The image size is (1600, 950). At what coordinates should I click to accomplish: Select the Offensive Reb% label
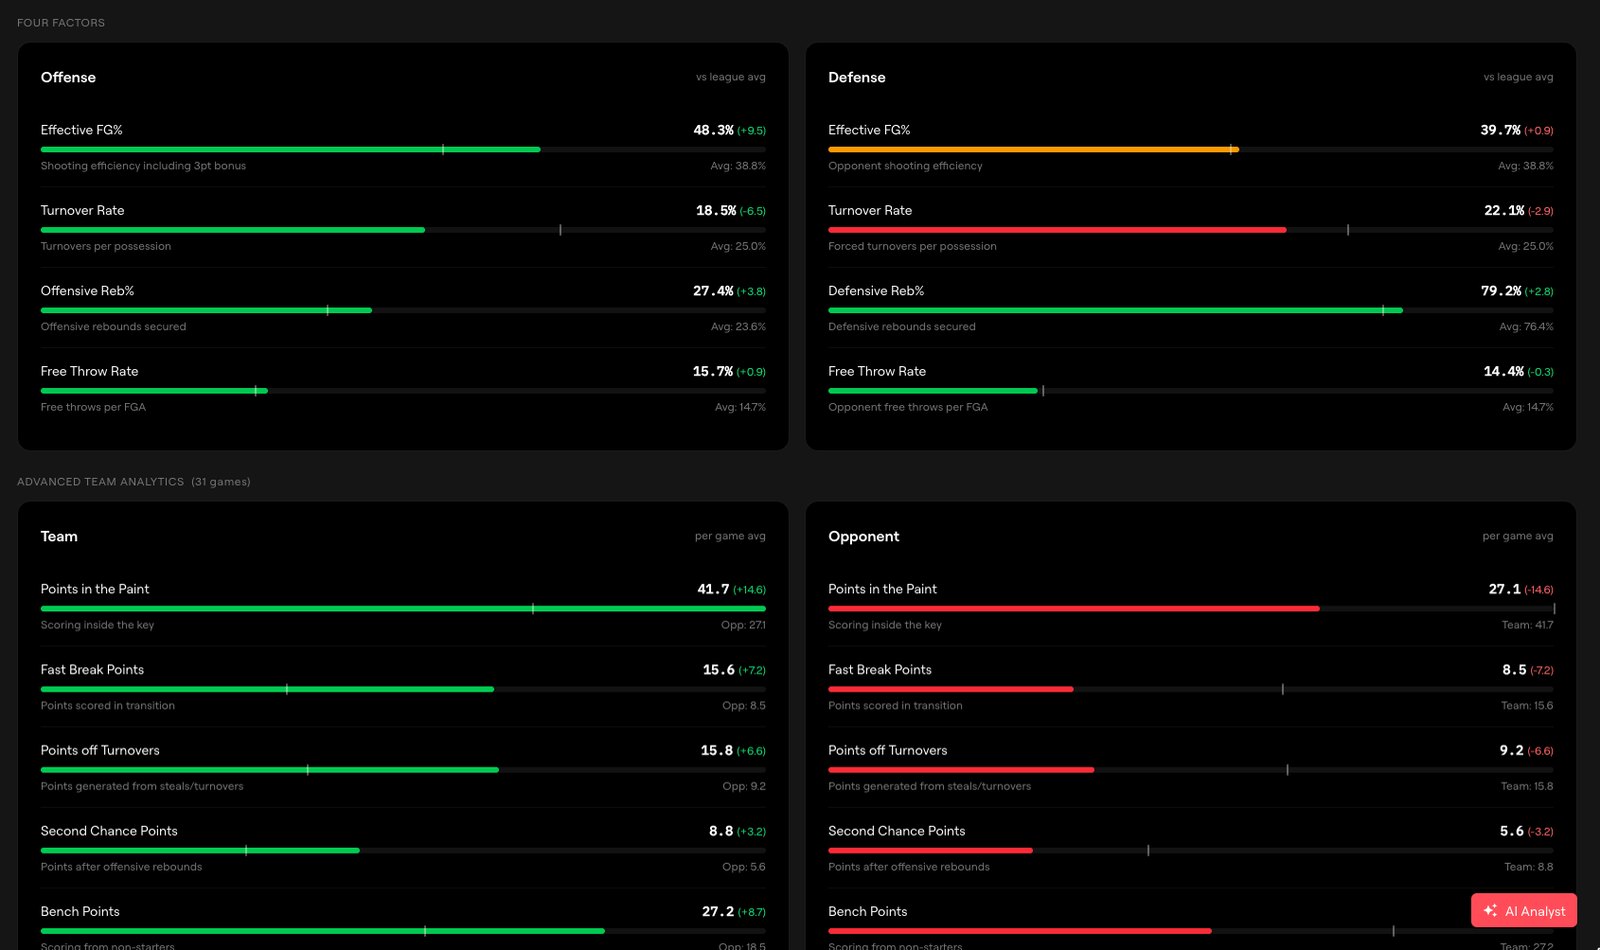pyautogui.click(x=87, y=291)
